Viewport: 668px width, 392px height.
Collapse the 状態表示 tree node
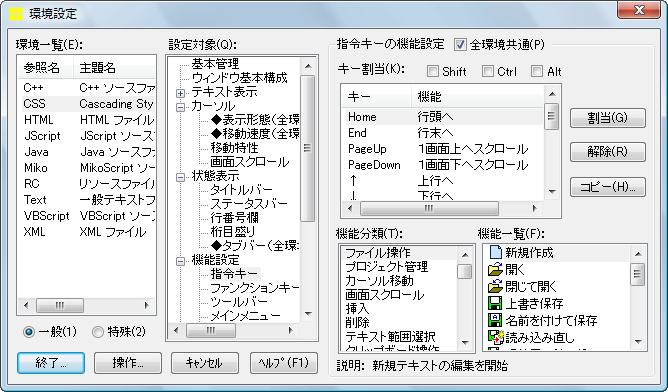click(x=181, y=177)
